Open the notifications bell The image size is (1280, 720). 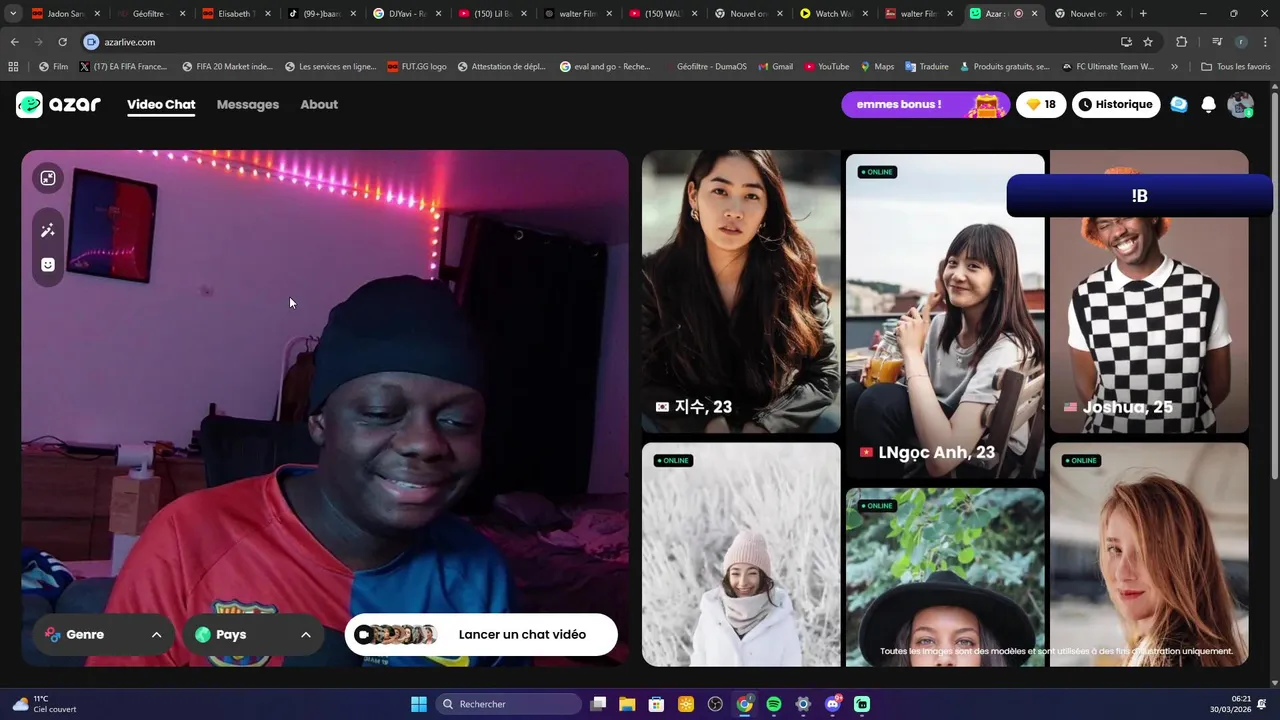coord(1208,104)
